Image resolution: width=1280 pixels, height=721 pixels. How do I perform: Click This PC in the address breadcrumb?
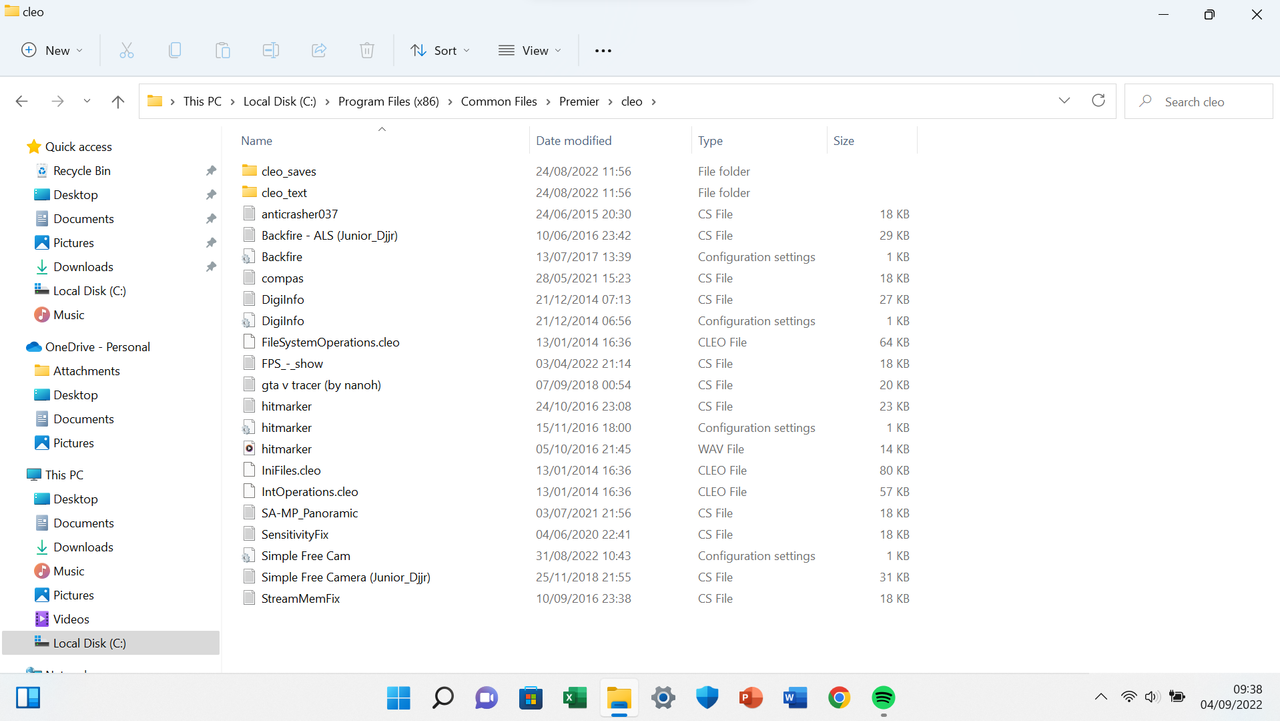(202, 101)
